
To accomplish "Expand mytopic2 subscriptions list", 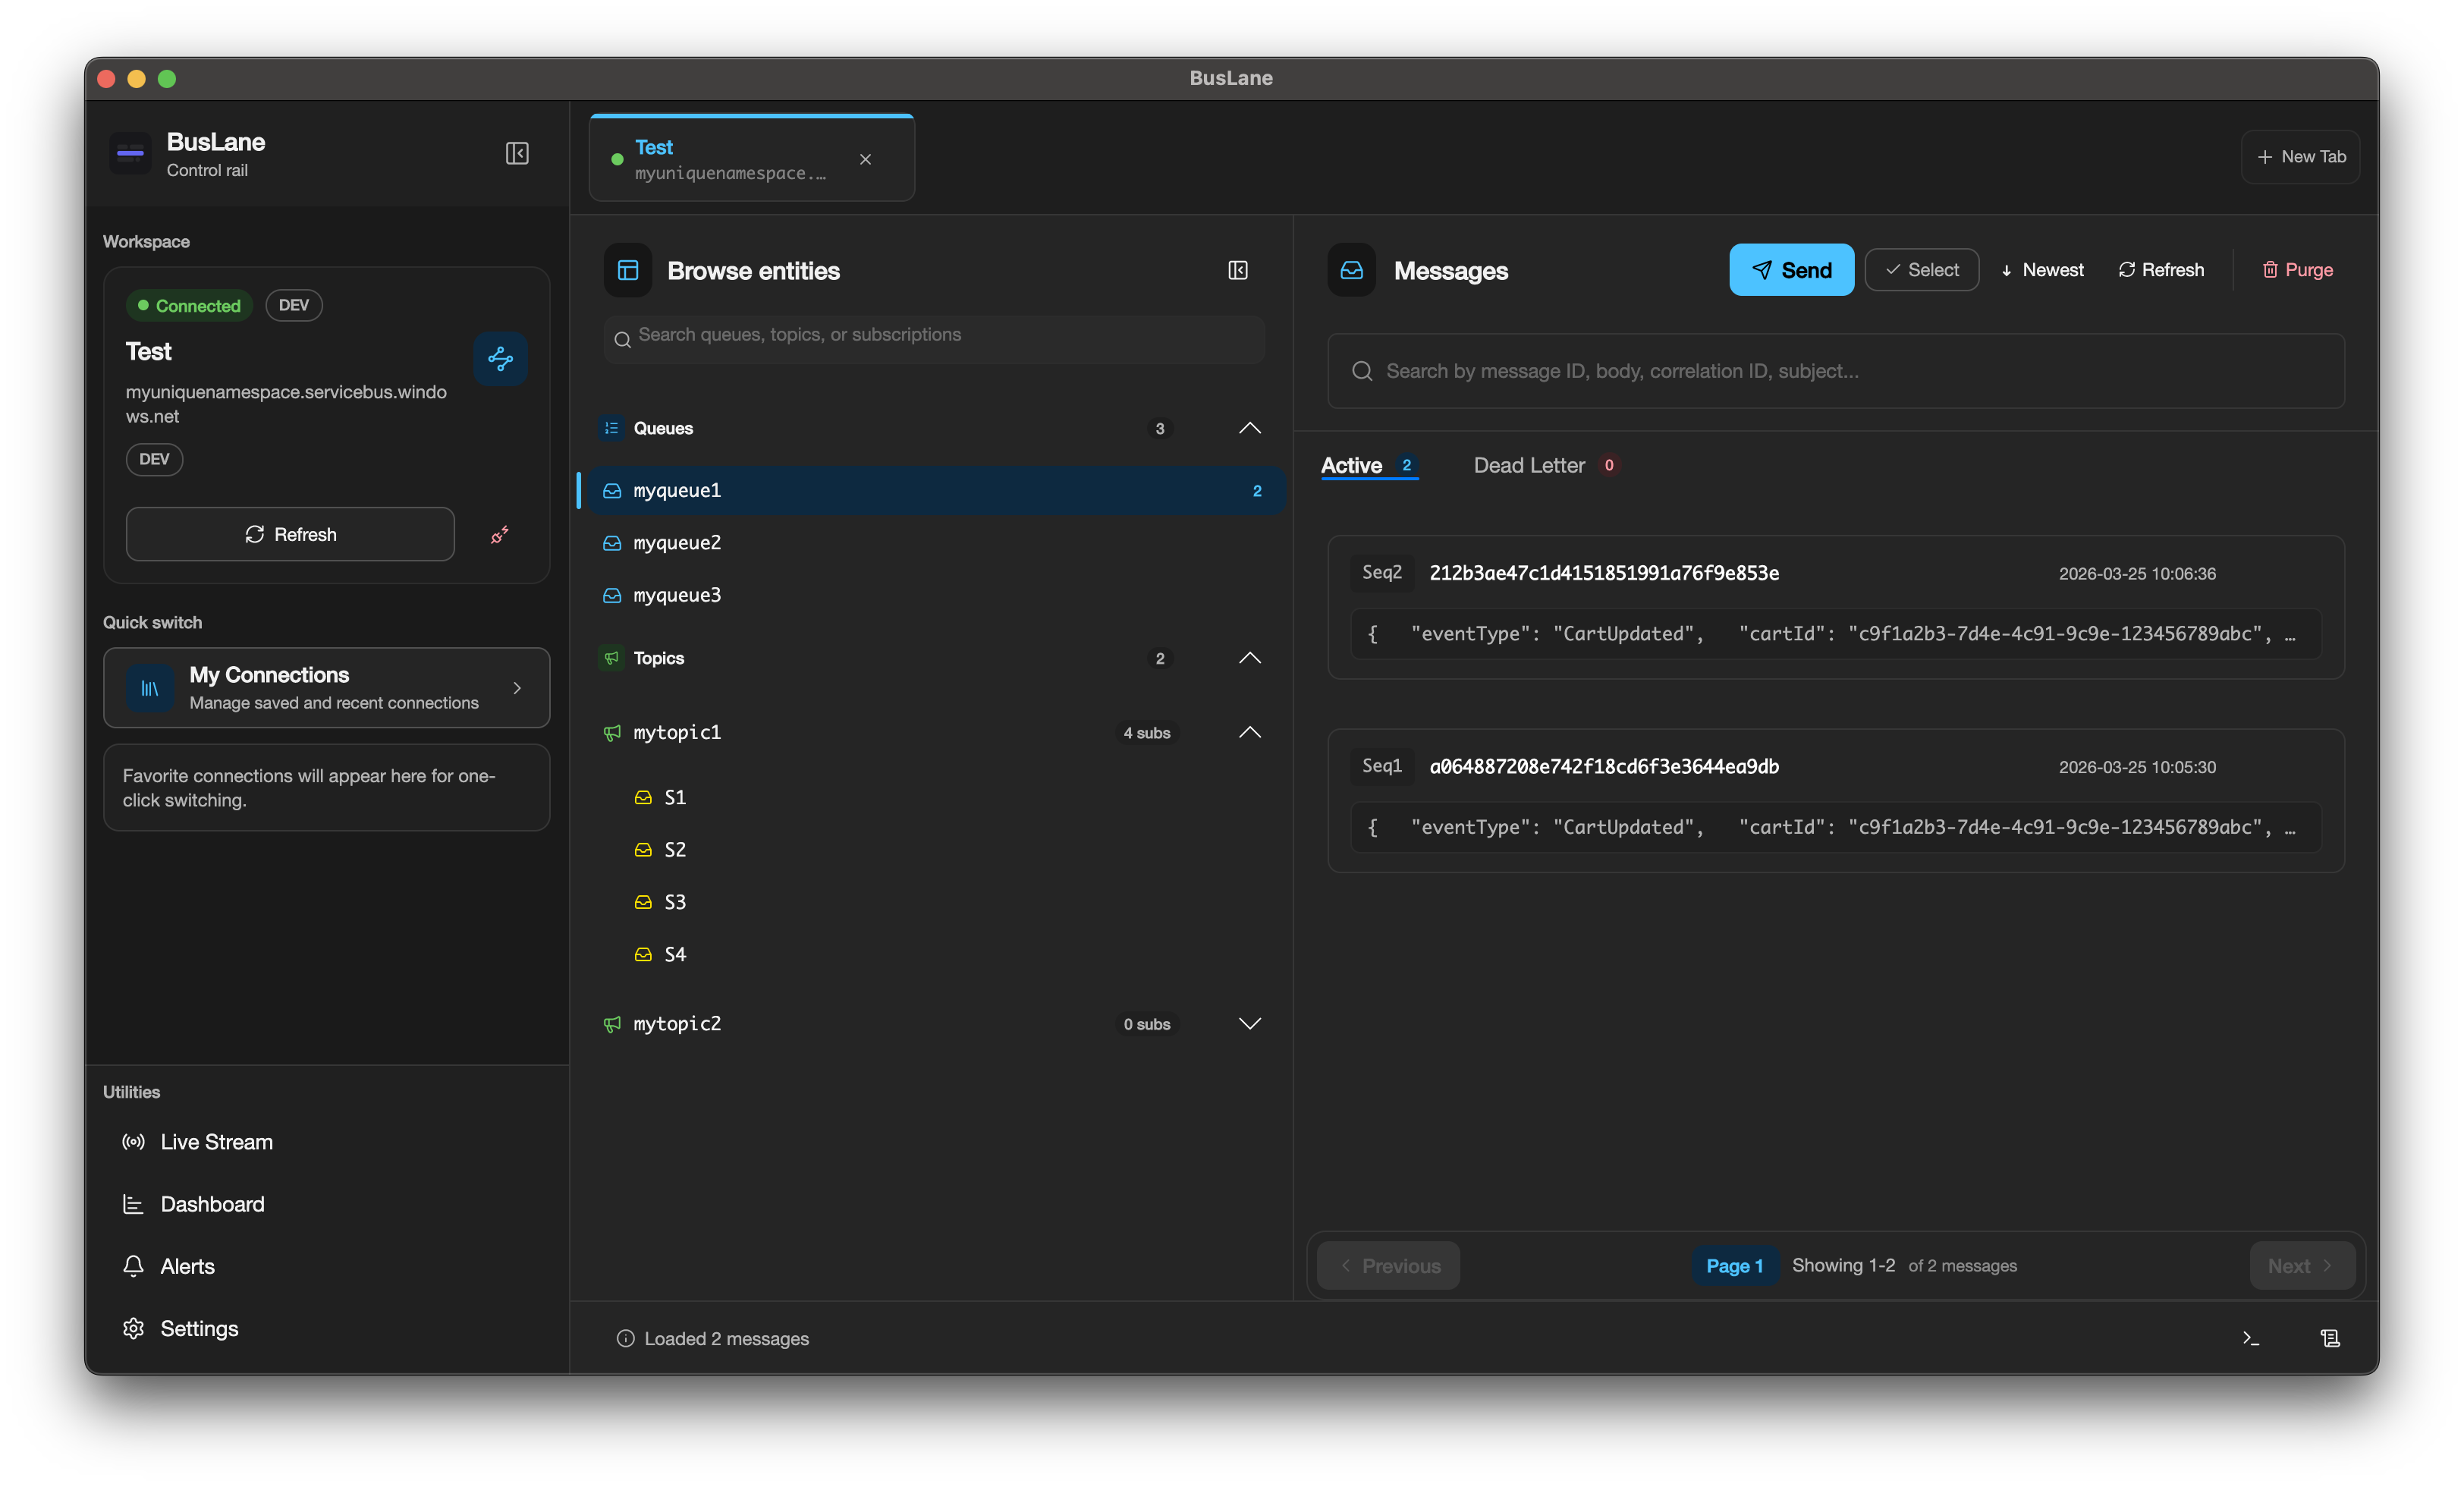I will pos(1250,1024).
